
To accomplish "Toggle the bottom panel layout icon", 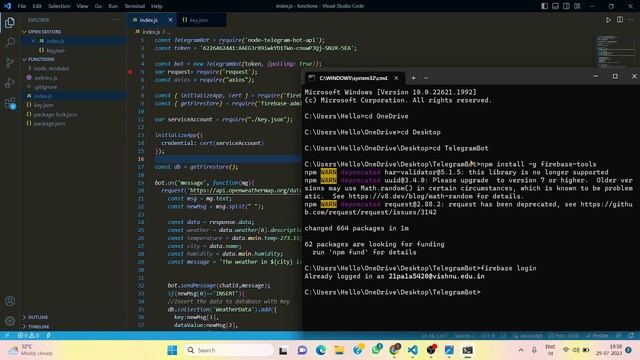I will (556, 6).
